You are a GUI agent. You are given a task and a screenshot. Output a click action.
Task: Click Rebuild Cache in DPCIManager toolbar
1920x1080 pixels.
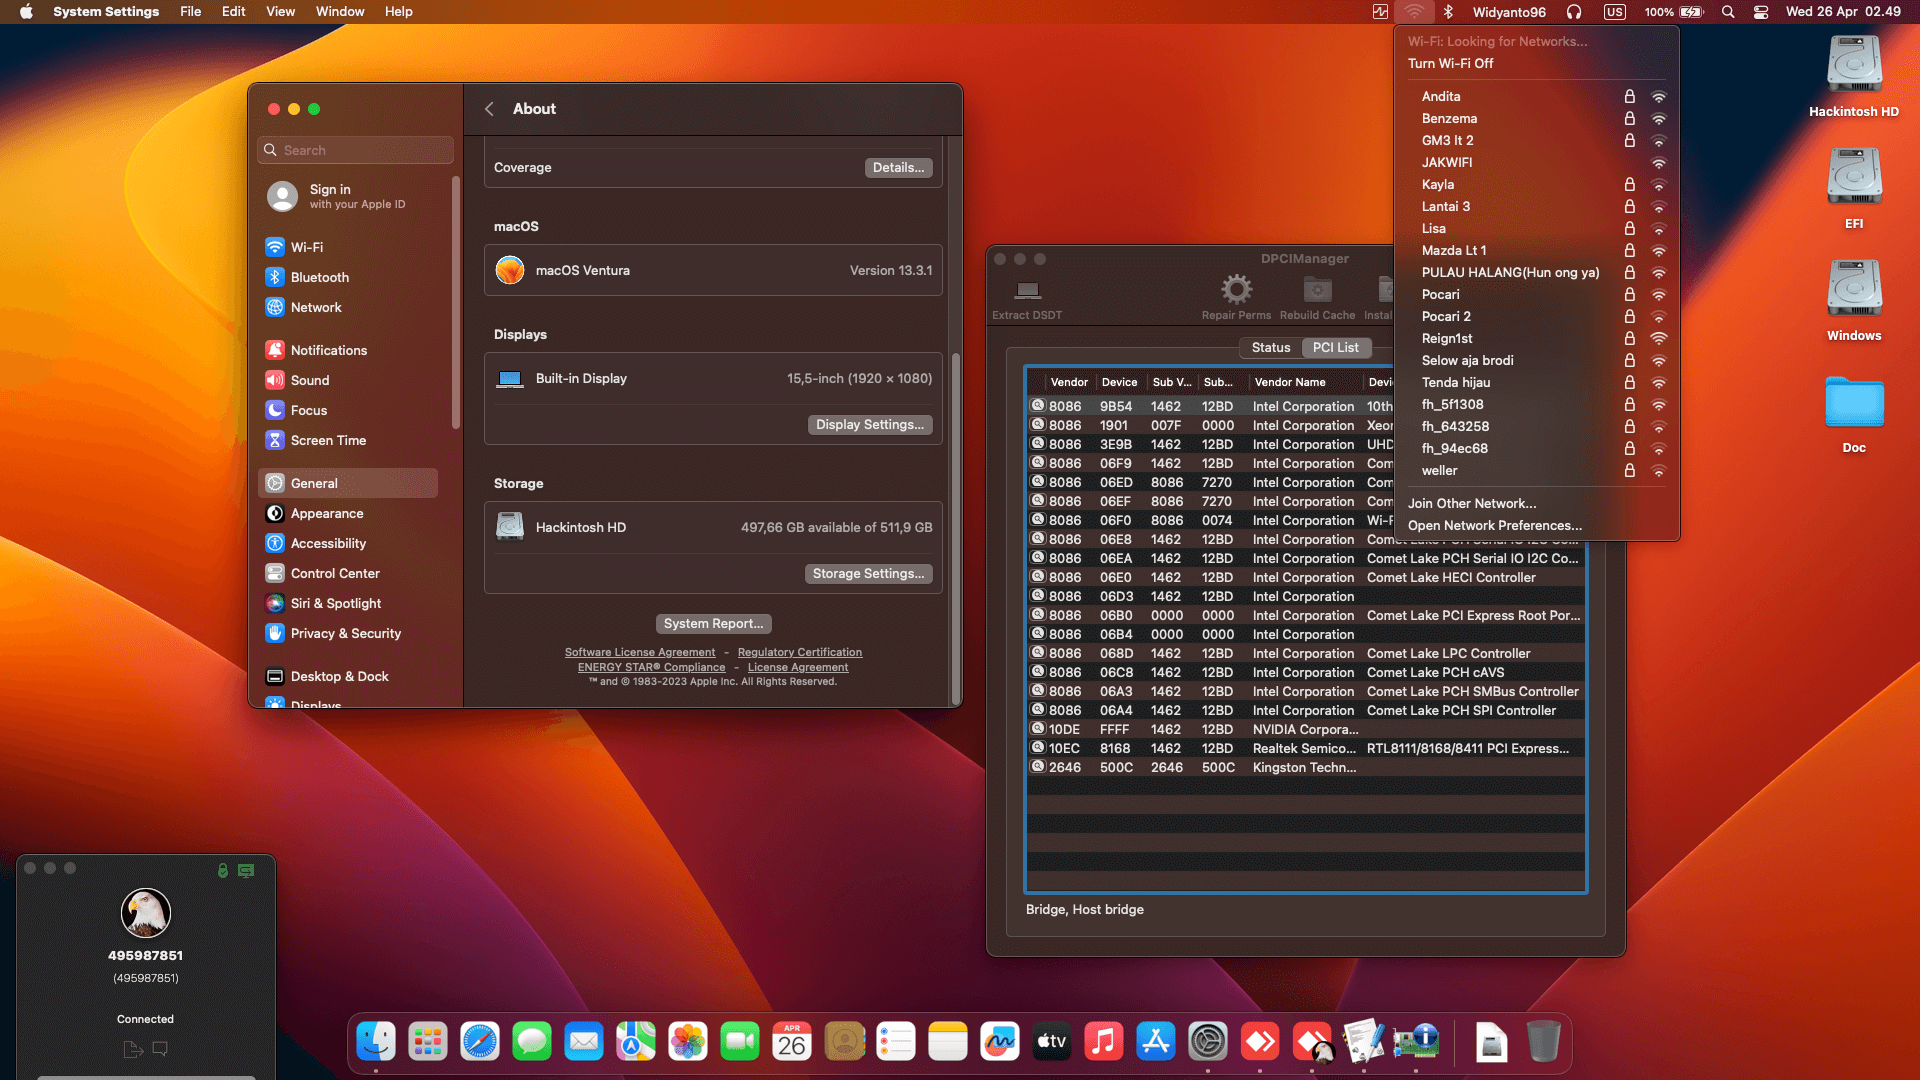1317,298
